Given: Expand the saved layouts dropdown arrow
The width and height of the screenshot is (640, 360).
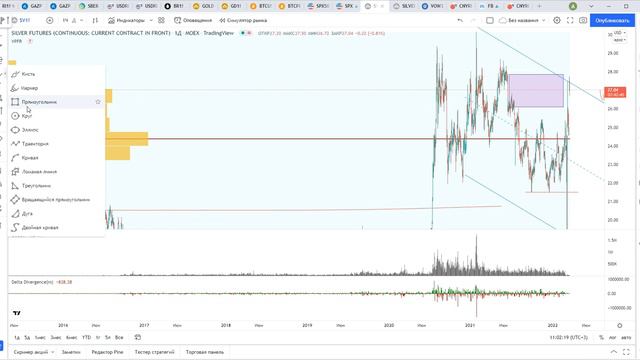Looking at the screenshot, I should tap(544, 20).
